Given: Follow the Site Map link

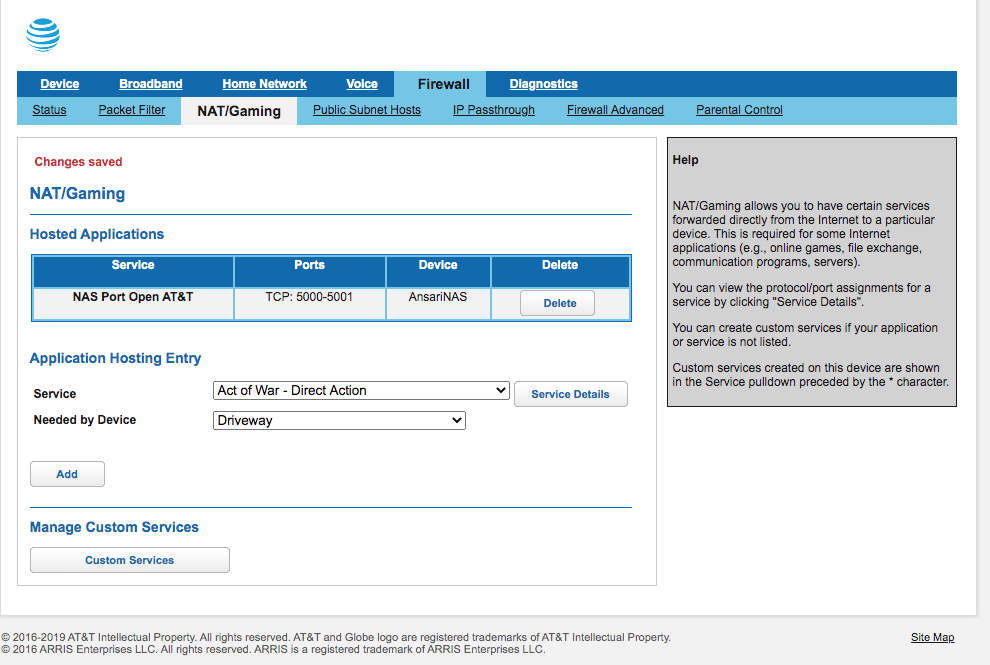Looking at the screenshot, I should [x=933, y=637].
